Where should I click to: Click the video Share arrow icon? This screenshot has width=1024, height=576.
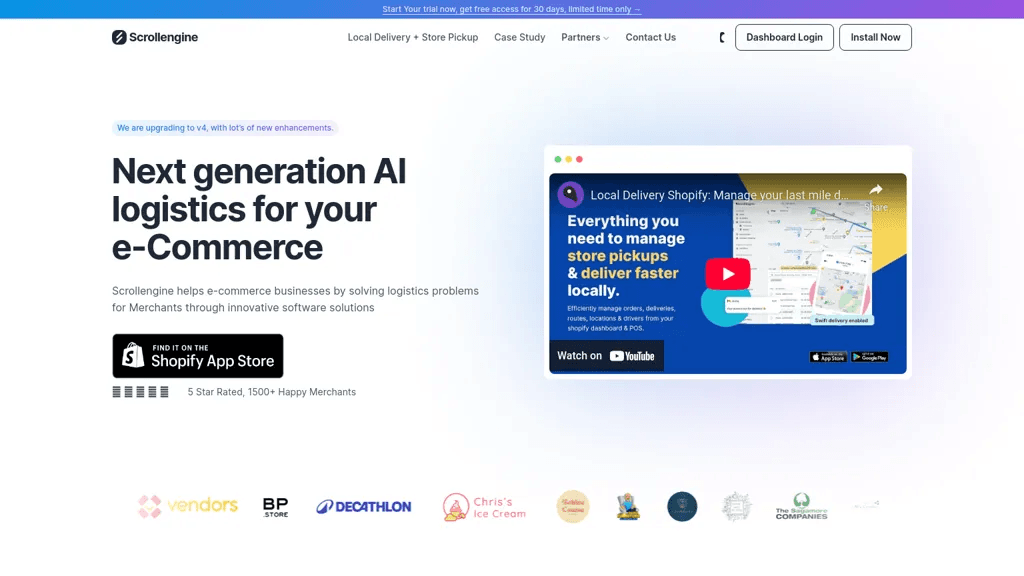[x=876, y=190]
